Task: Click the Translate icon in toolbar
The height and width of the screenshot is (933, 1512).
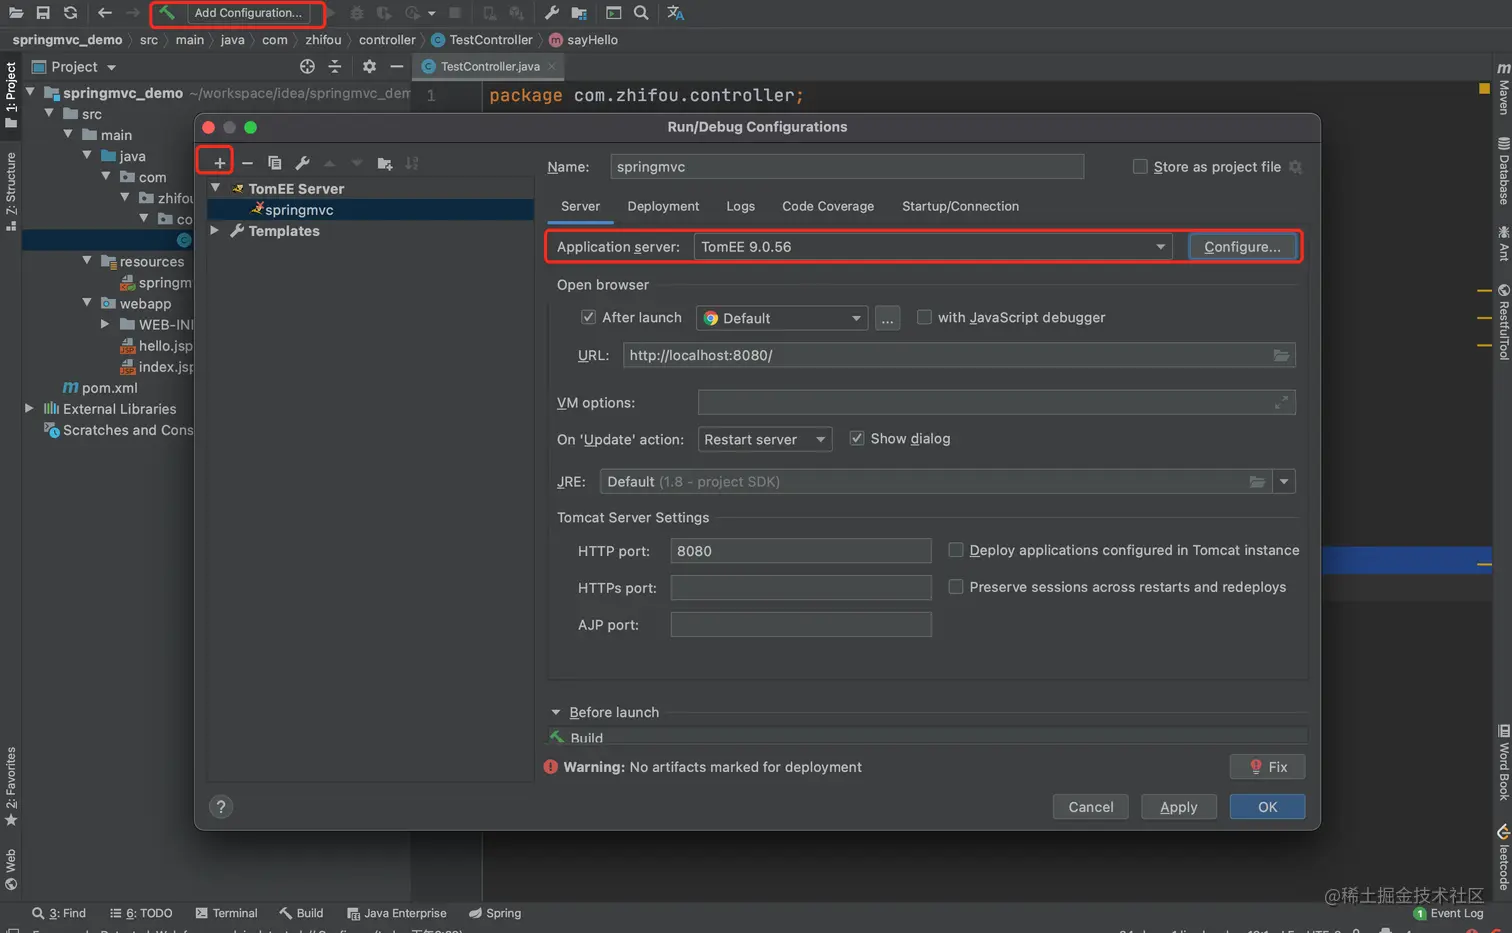Action: click(676, 13)
